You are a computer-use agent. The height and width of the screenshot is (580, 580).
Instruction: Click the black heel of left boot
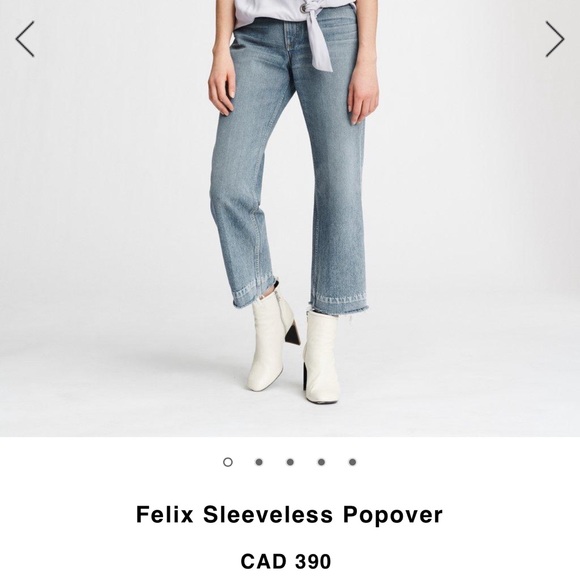point(292,333)
